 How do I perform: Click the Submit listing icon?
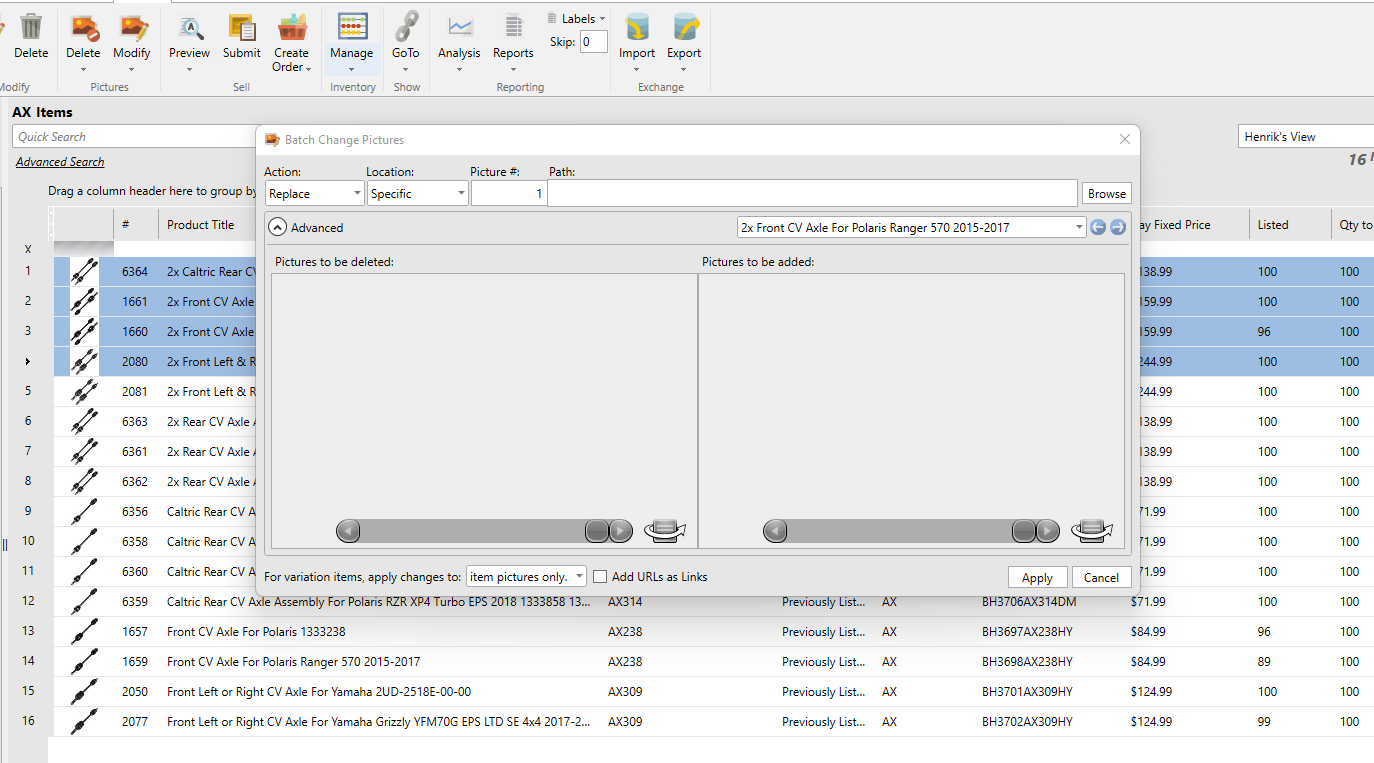tap(242, 28)
